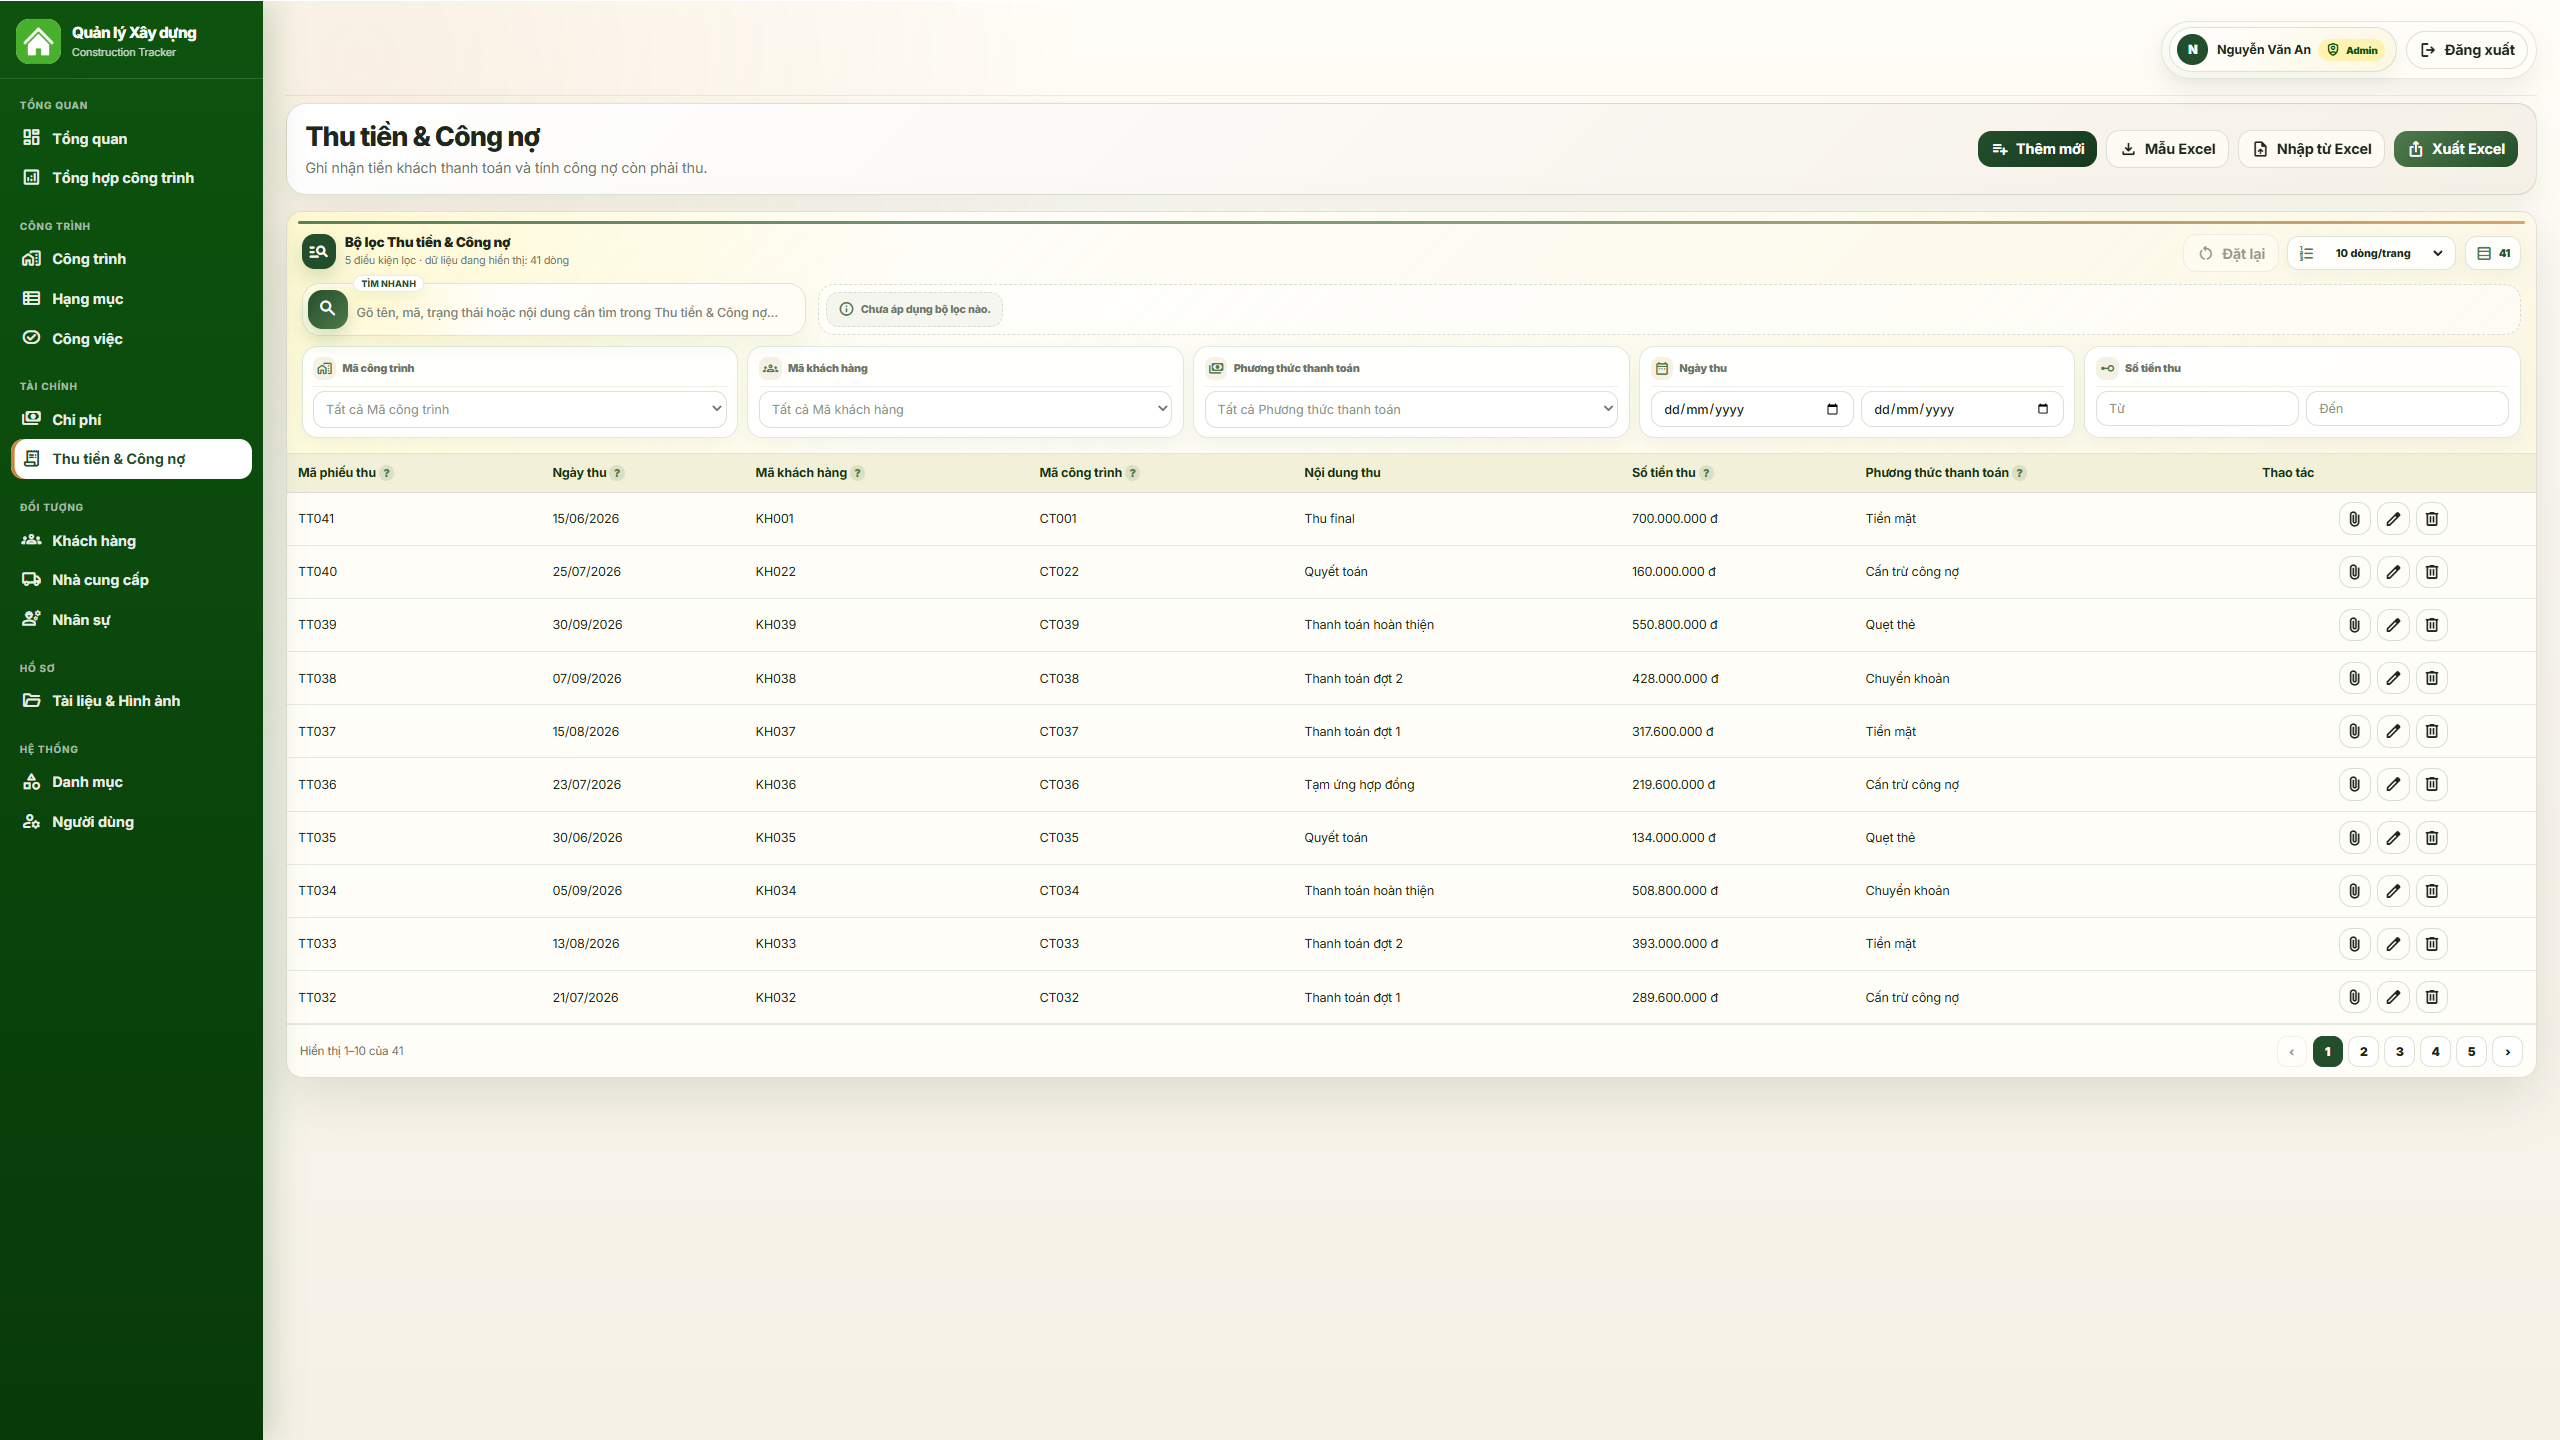Open Khách hàng in sidebar
Screen dimensions: 2560x1440
(x=131, y=541)
